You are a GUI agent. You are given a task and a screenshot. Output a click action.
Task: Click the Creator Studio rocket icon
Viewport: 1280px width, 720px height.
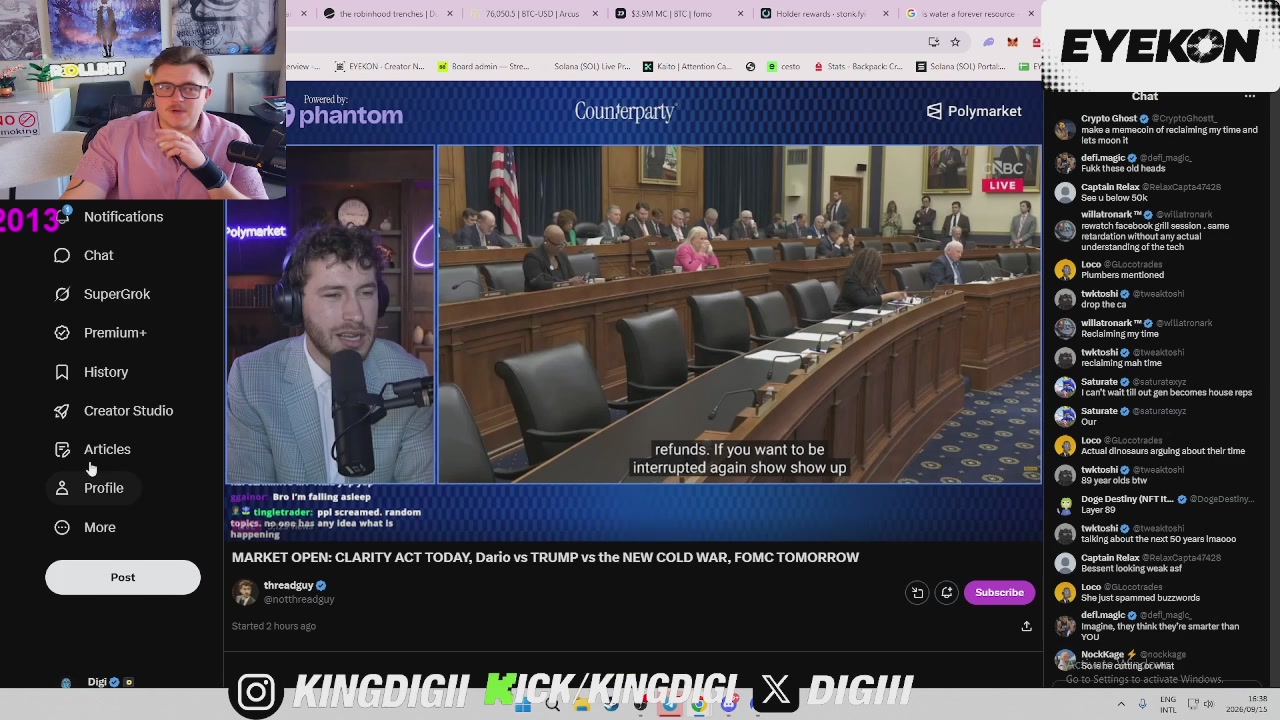coord(62,411)
